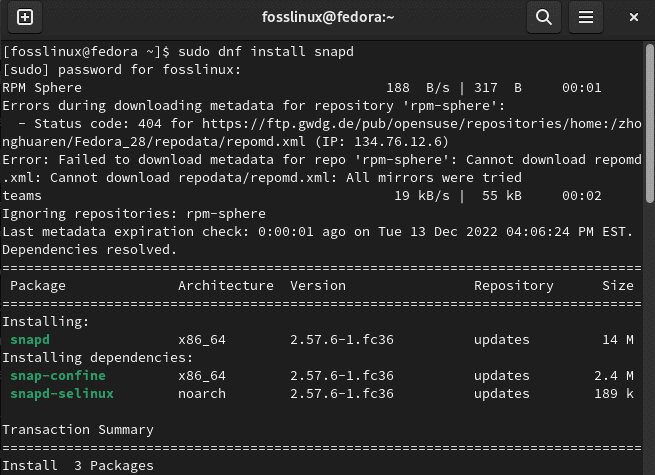
Task: Click the IP address 134.76.12.6
Action: [x=398, y=142]
